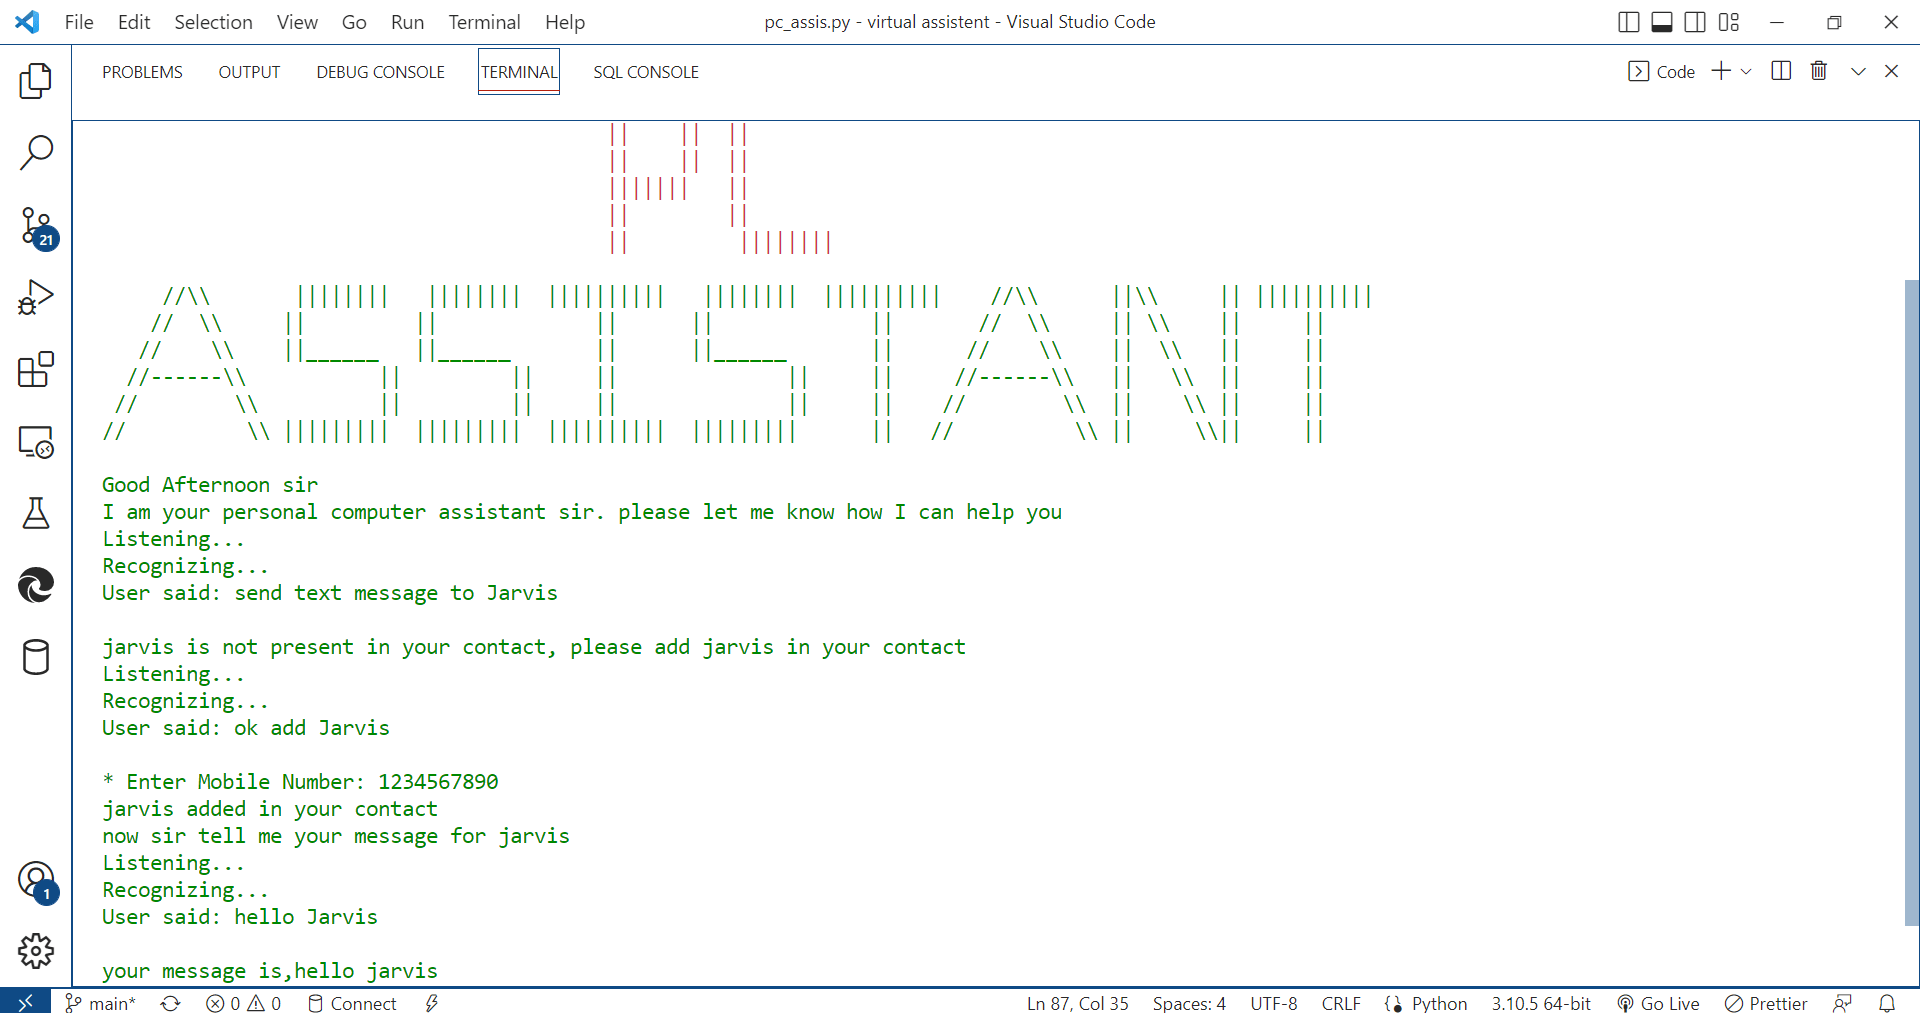
Task: Open the Explorer view in activity bar
Action: point(36,81)
